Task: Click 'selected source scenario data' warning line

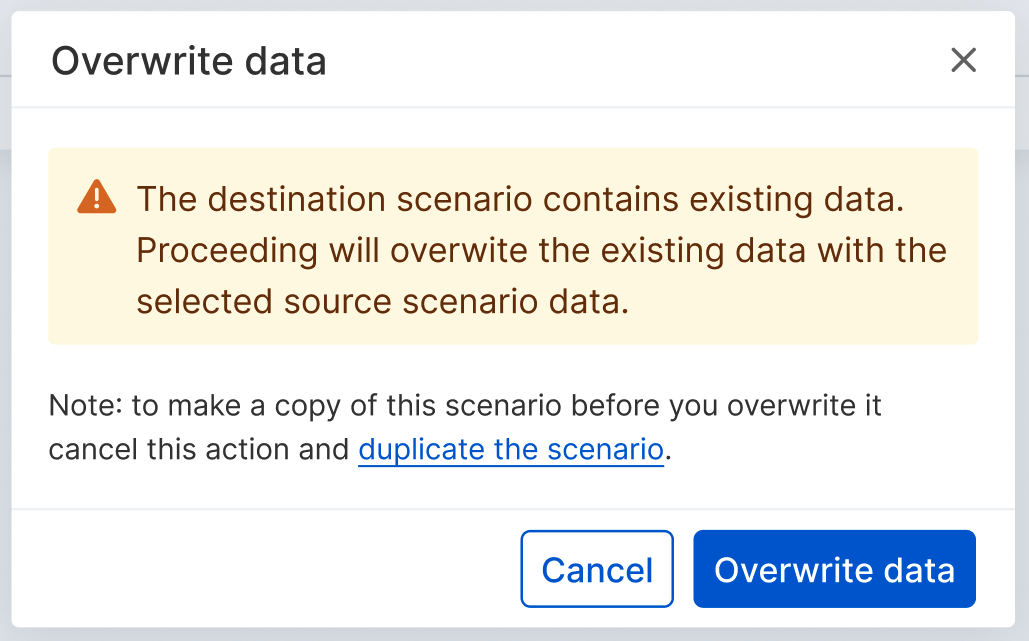Action: (x=383, y=302)
